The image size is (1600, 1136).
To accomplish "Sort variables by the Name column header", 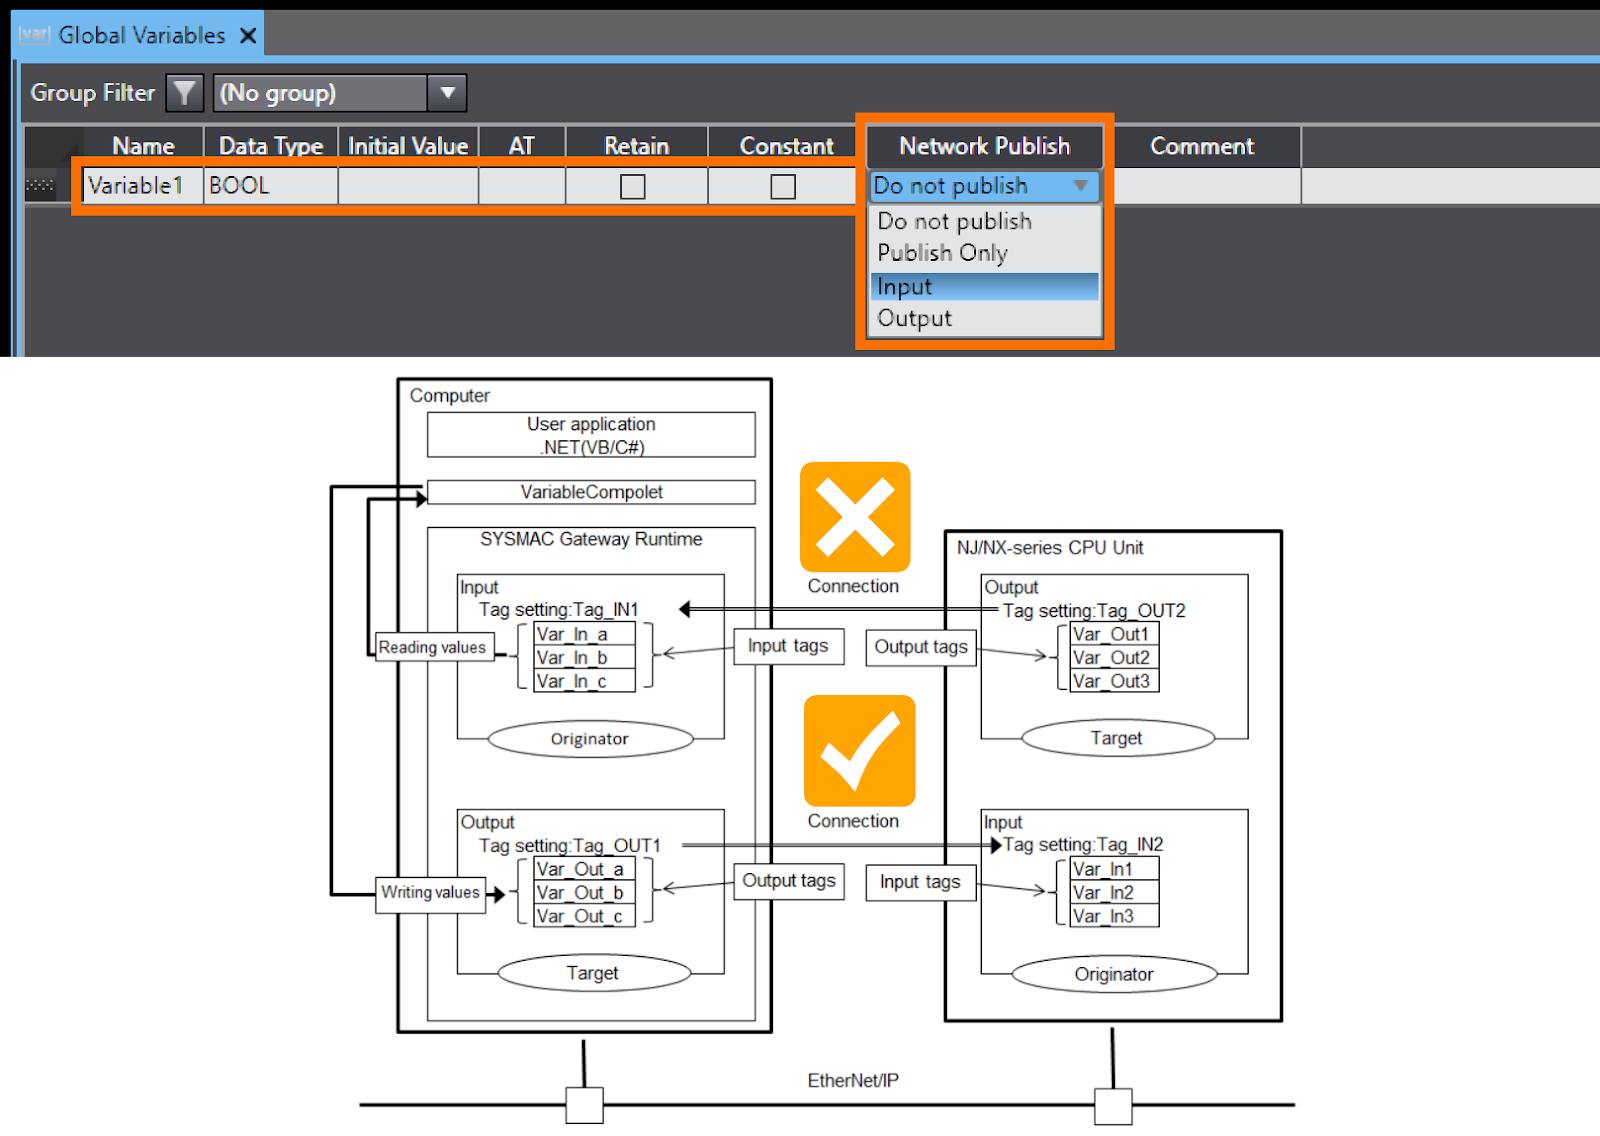I will click(143, 146).
